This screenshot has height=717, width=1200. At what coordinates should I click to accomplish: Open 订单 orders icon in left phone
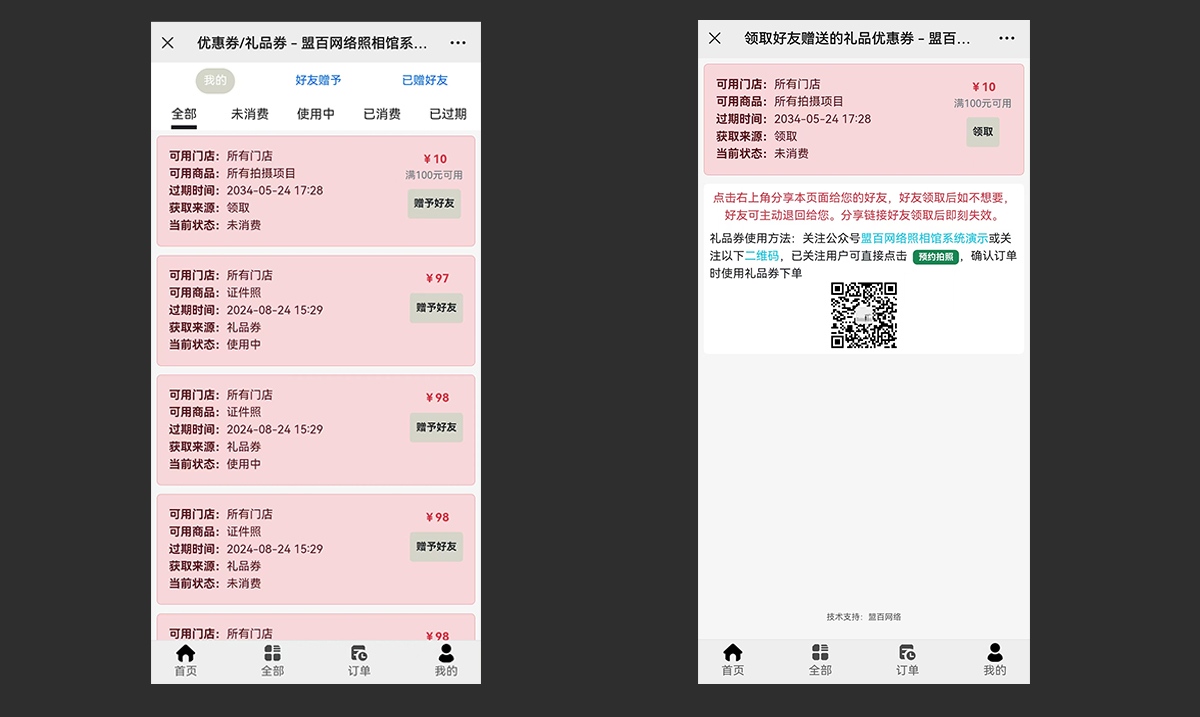(x=359, y=653)
